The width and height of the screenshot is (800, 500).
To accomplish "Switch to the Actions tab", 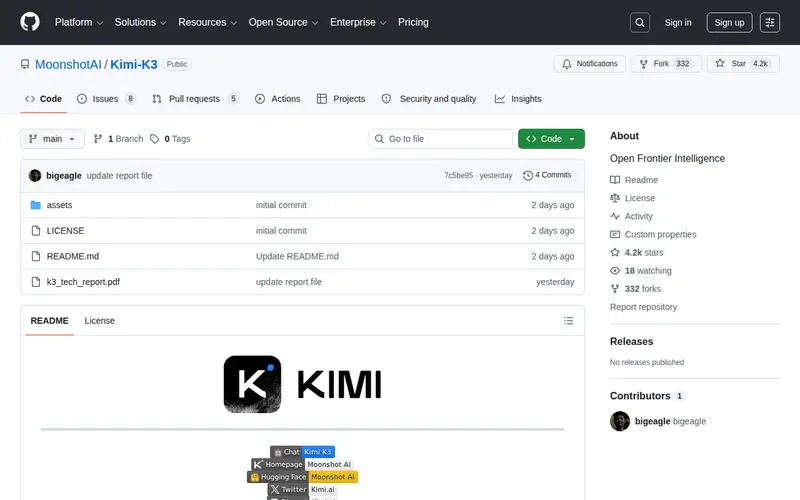I will click(x=278, y=99).
